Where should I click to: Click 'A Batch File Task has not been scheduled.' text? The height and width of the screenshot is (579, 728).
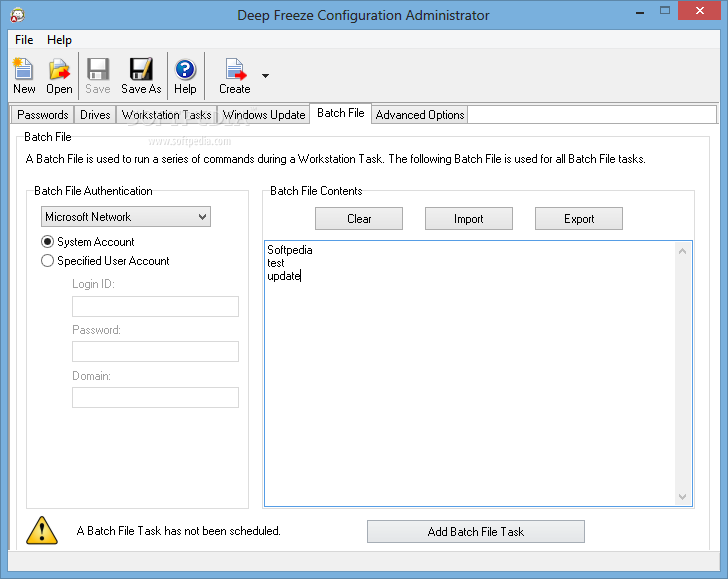(x=179, y=531)
